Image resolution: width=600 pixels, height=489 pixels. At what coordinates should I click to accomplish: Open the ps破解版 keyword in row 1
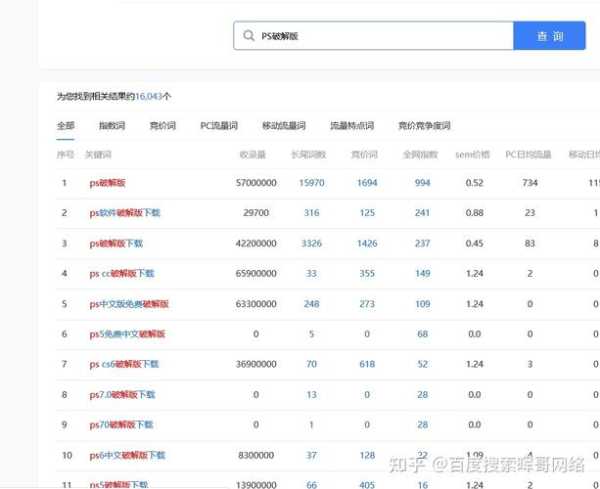point(108,183)
